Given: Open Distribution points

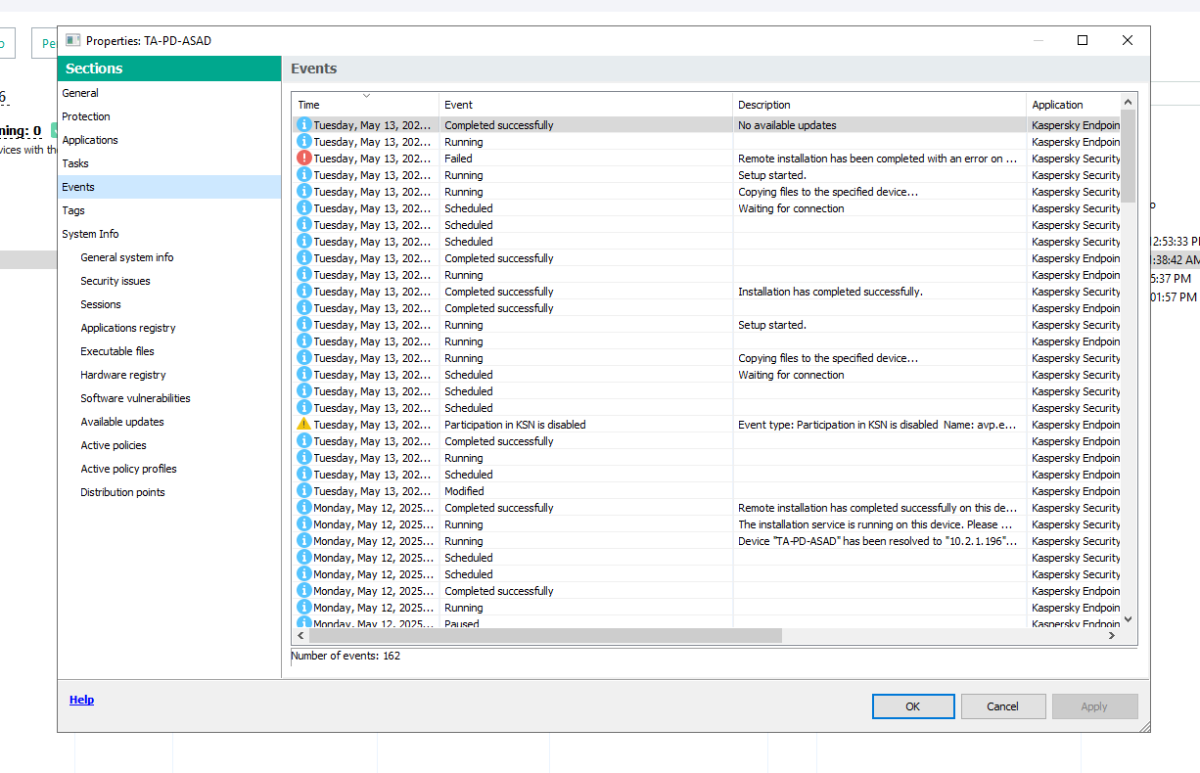Looking at the screenshot, I should pyautogui.click(x=123, y=492).
